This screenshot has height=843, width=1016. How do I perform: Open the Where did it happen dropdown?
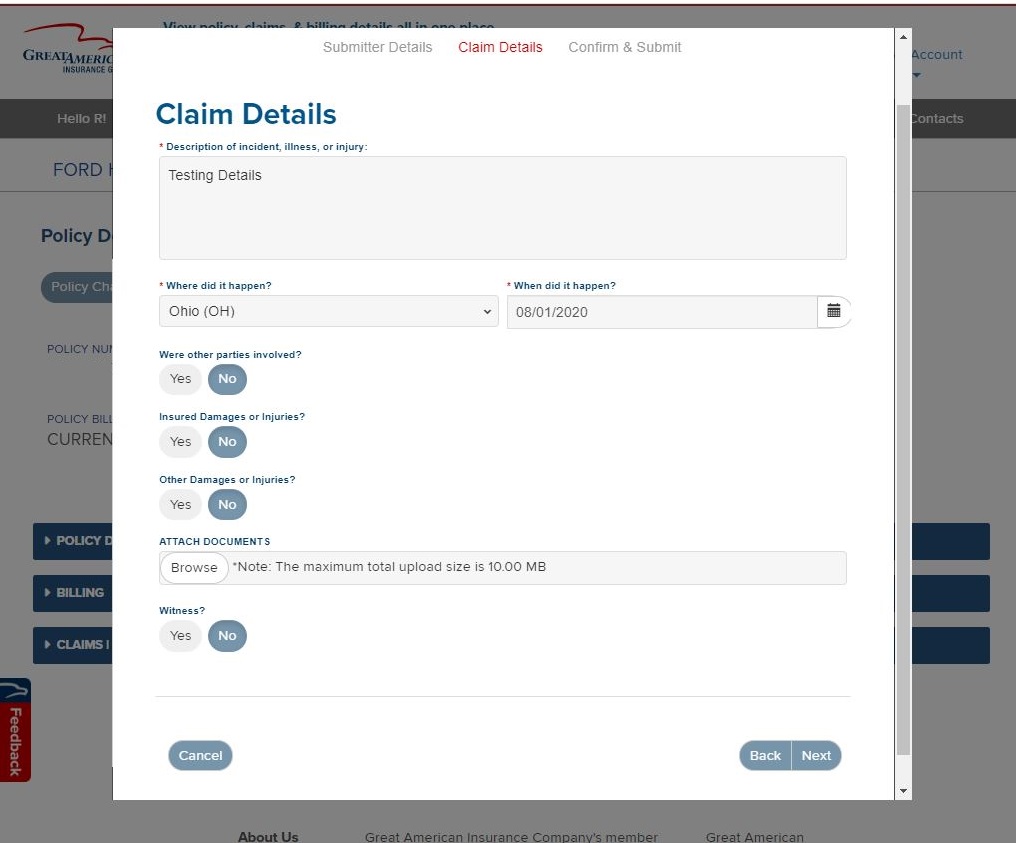pyautogui.click(x=329, y=311)
